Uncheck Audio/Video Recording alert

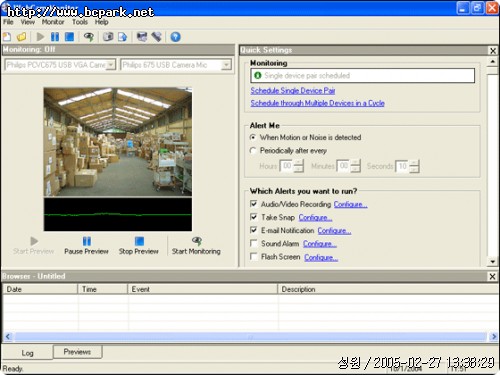click(254, 204)
